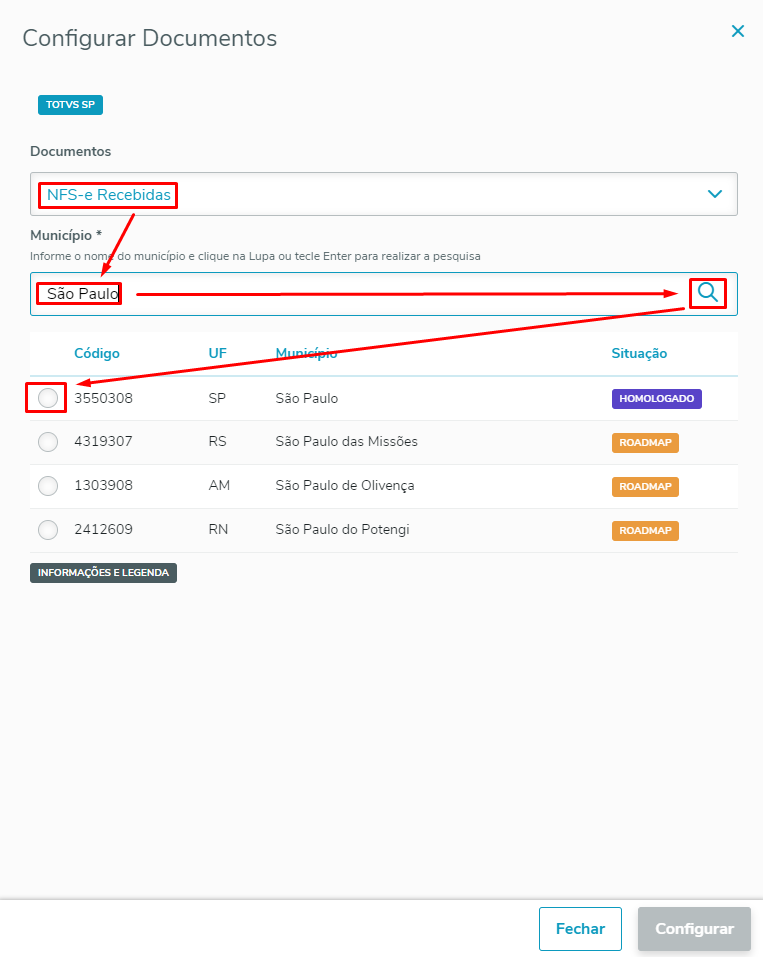Close the Configurar Documentos dialog
This screenshot has height=957, width=763.
pyautogui.click(x=738, y=31)
